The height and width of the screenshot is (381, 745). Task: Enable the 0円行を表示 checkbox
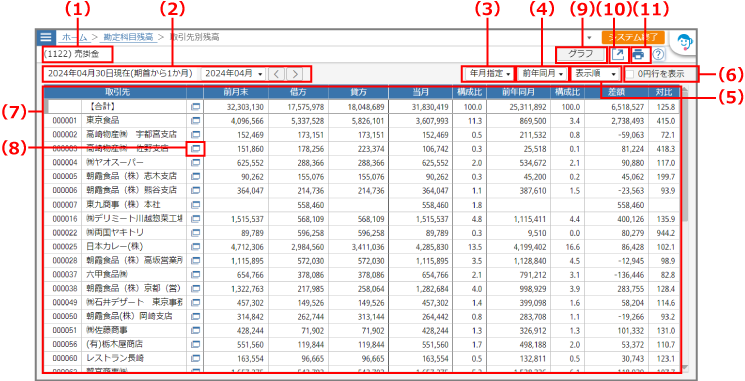point(630,74)
